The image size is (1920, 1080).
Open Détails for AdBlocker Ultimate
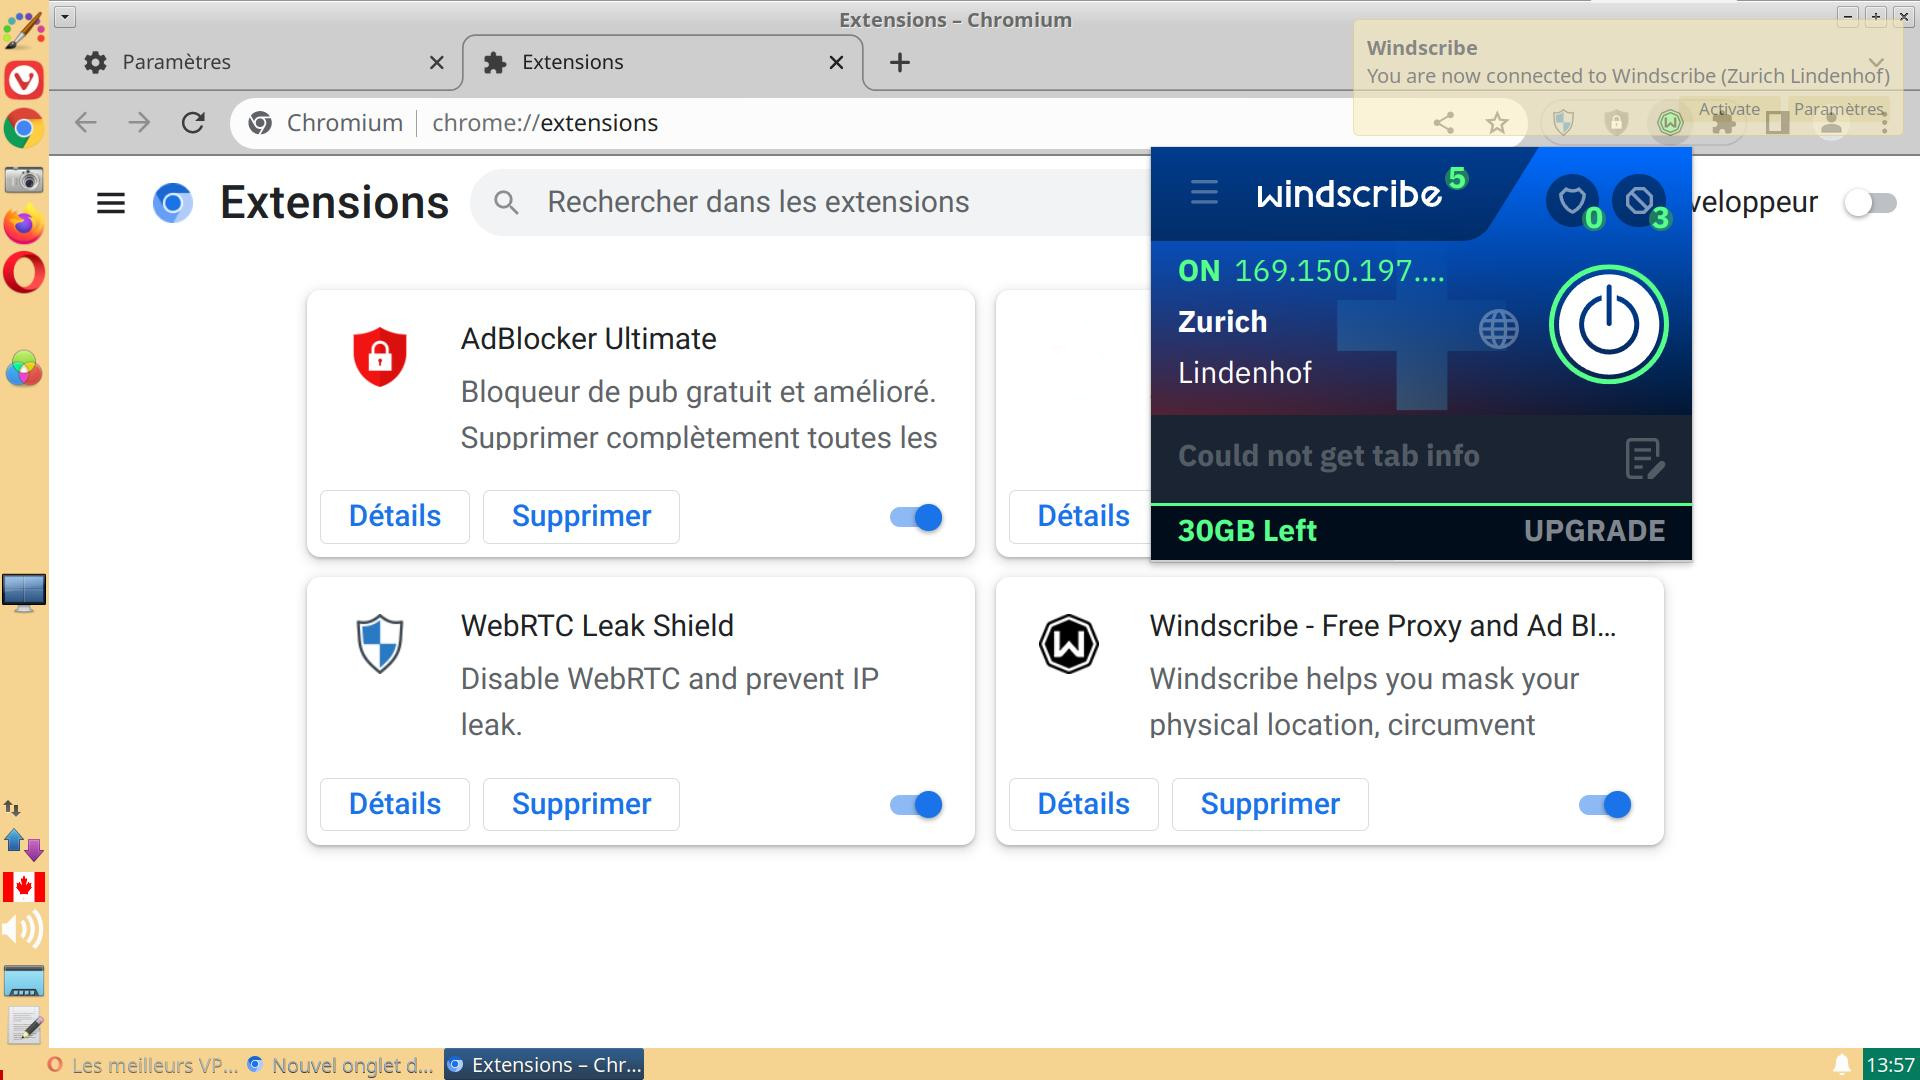point(395,517)
